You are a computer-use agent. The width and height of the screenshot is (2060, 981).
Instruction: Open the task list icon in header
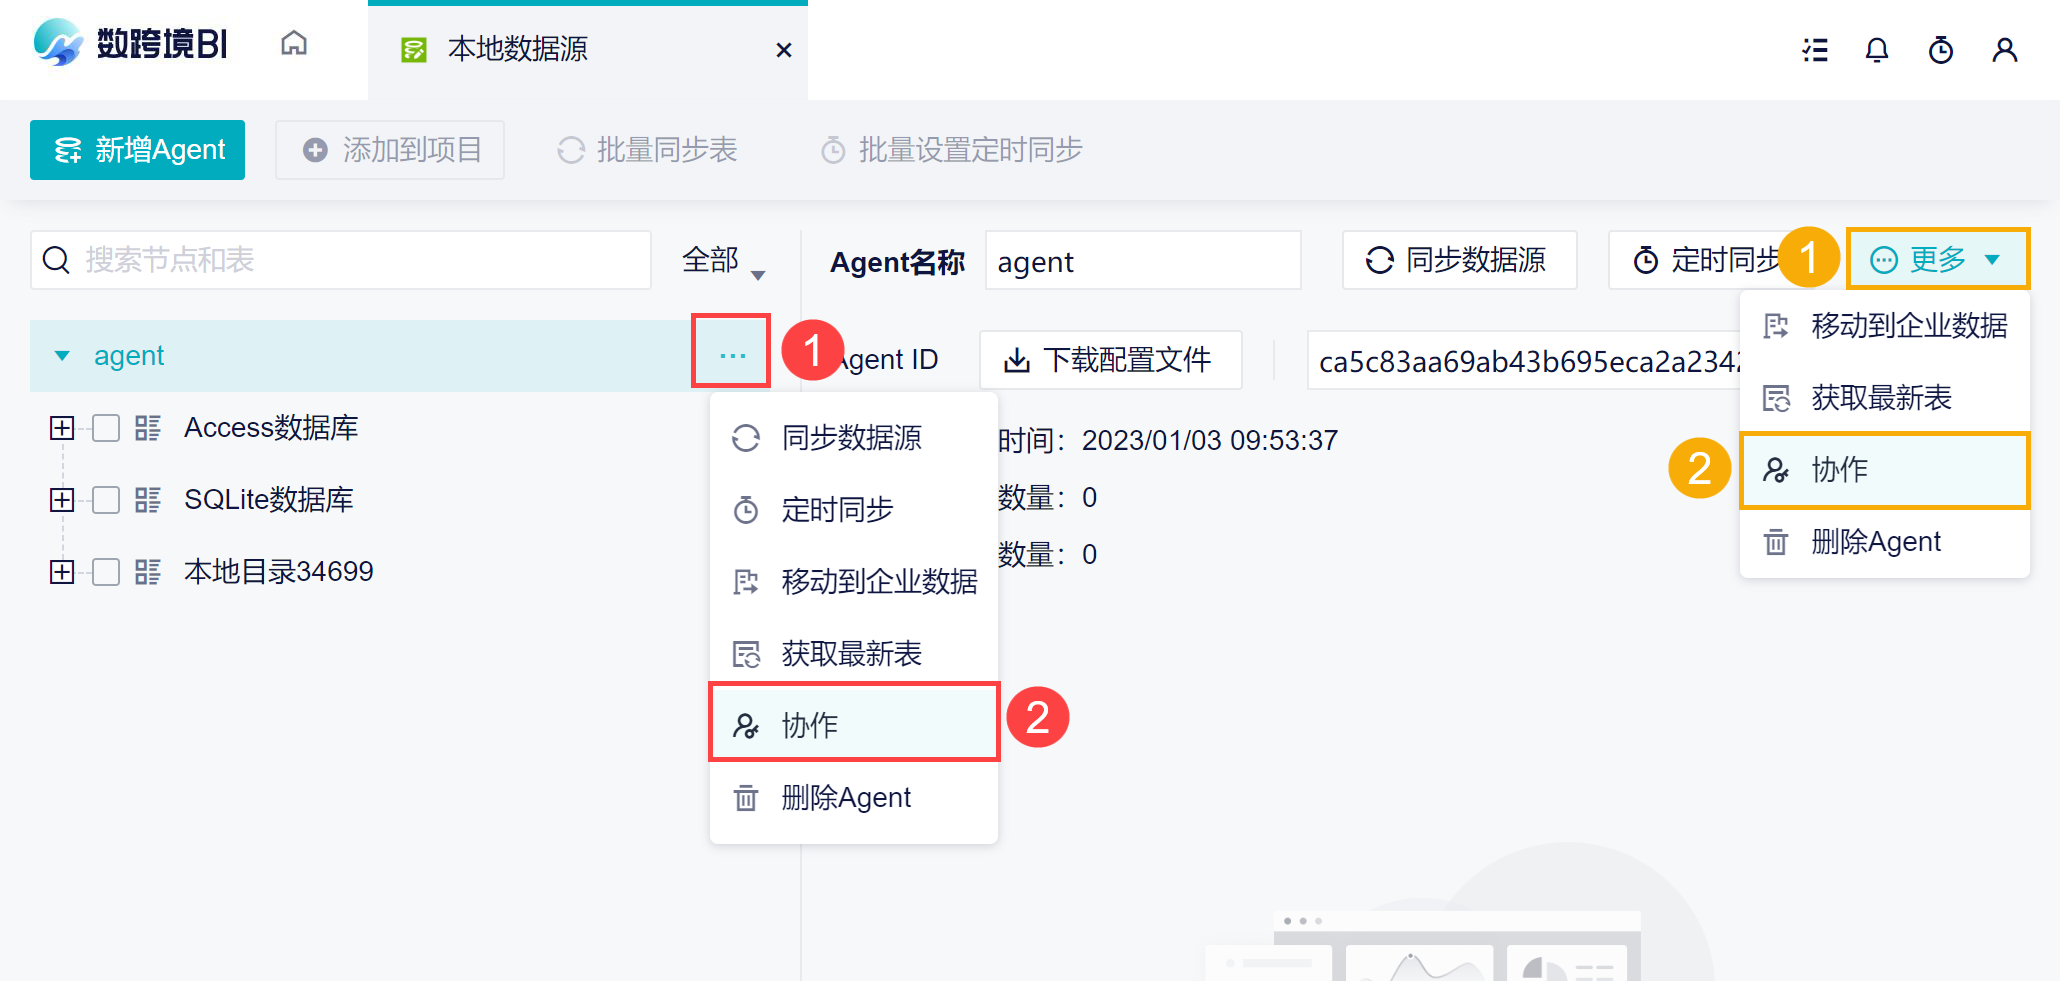pyautogui.click(x=1815, y=50)
